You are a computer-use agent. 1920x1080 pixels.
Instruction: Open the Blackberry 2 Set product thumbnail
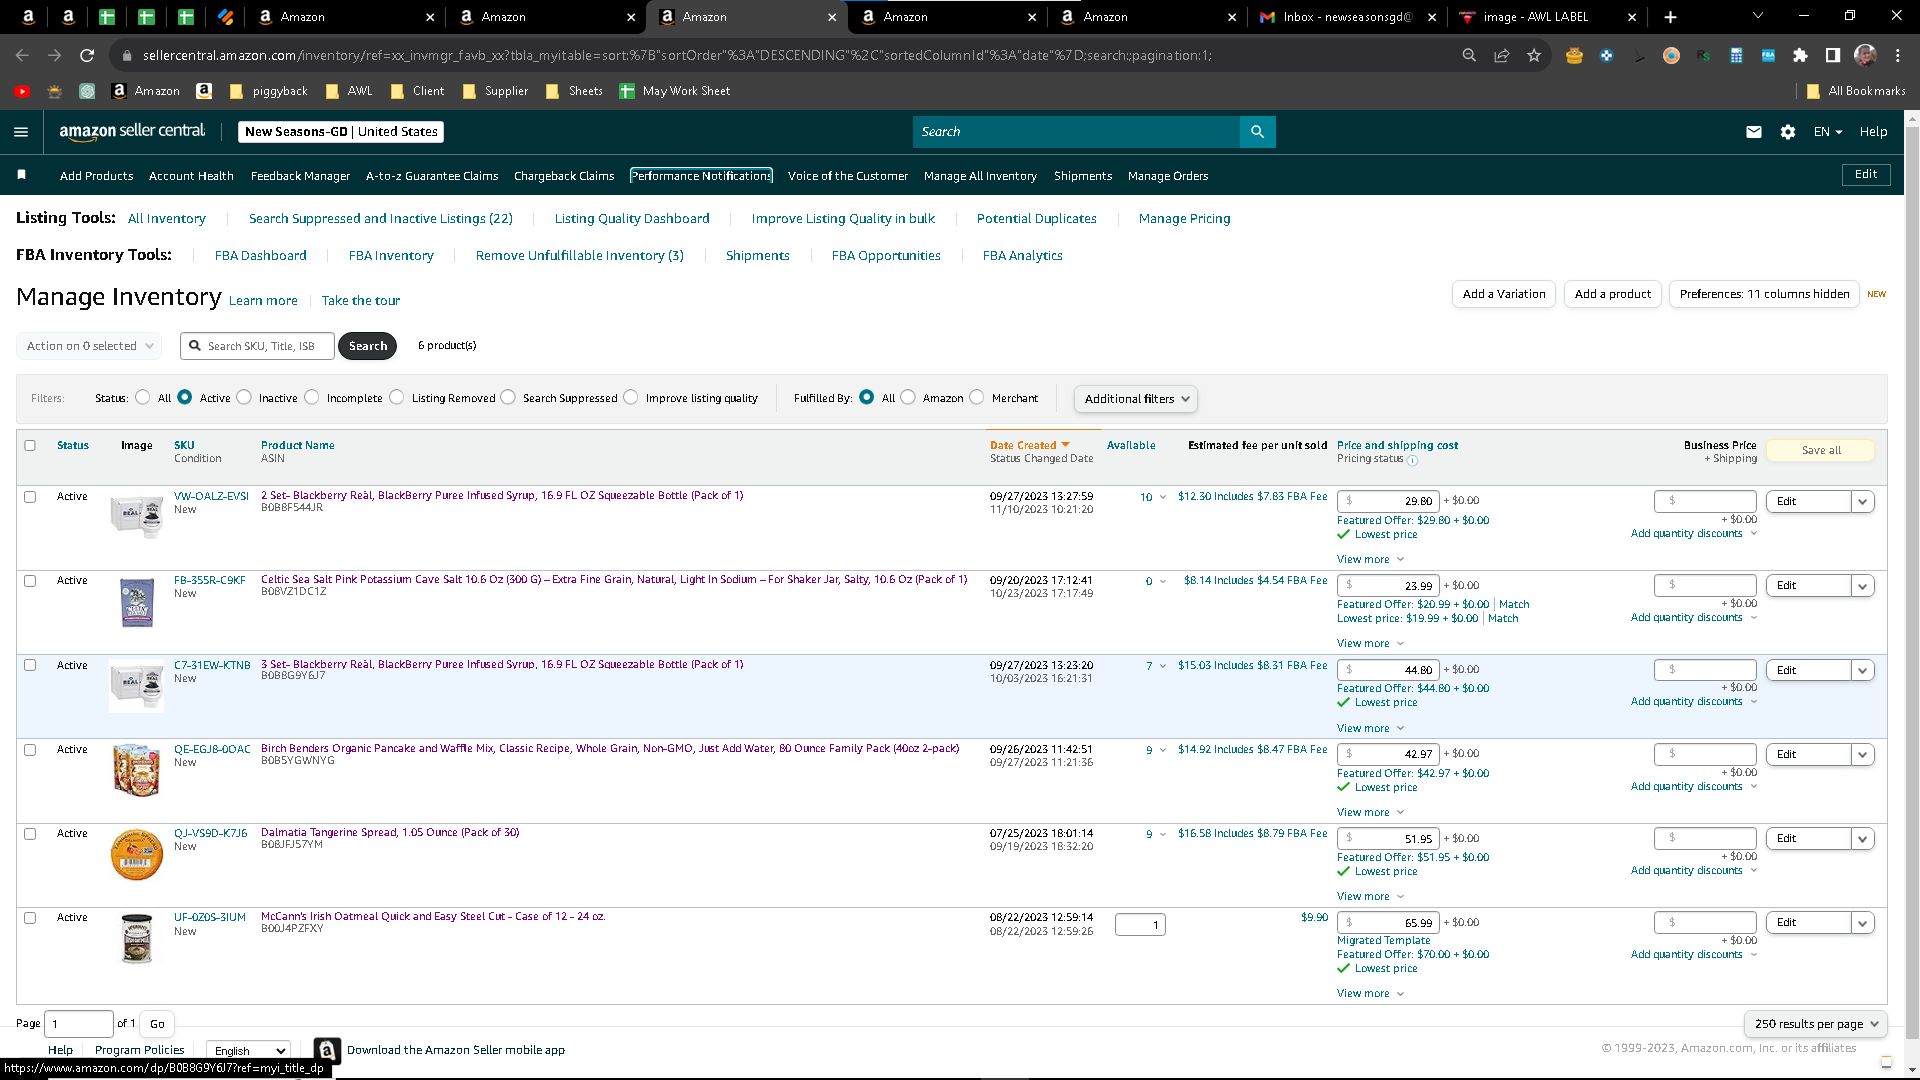coord(136,516)
